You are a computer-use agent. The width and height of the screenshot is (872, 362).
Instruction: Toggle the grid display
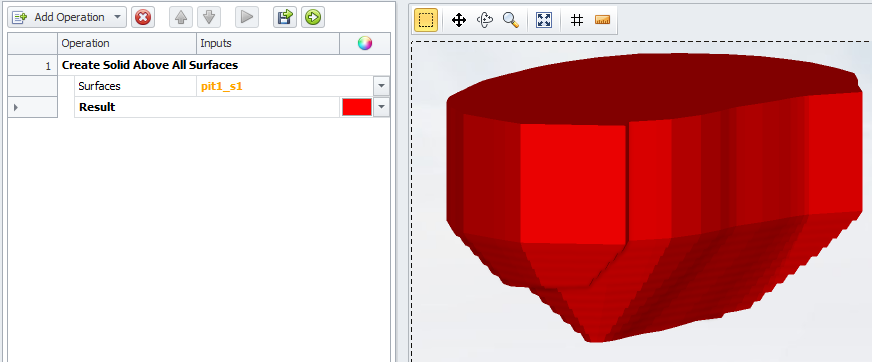tap(577, 21)
